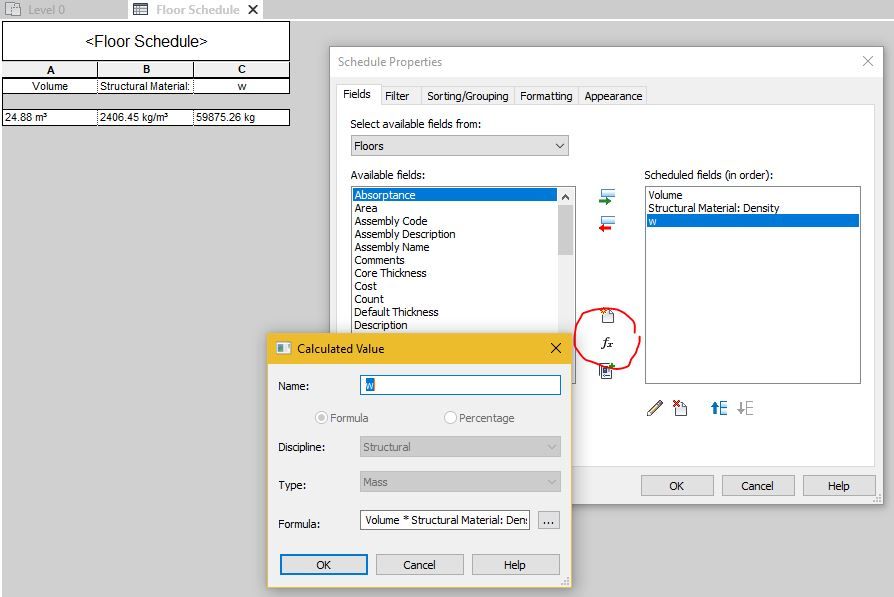Open the Floors available fields dropdown

[460, 146]
